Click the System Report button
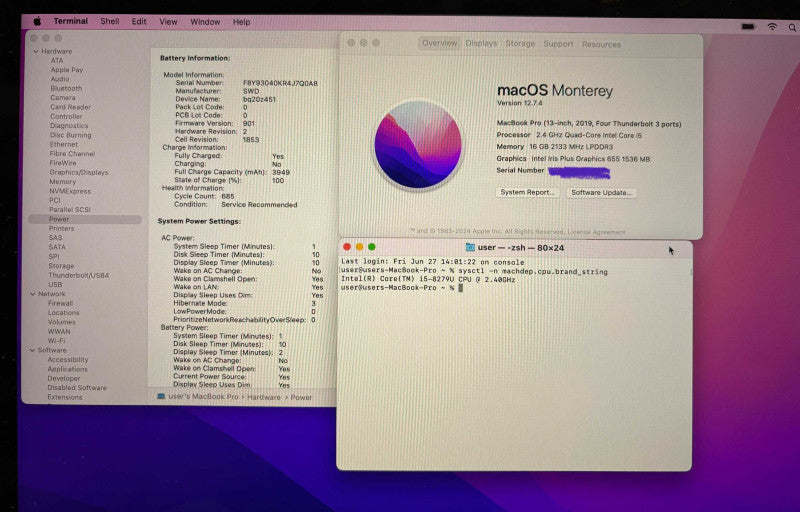This screenshot has width=800, height=512. point(527,192)
